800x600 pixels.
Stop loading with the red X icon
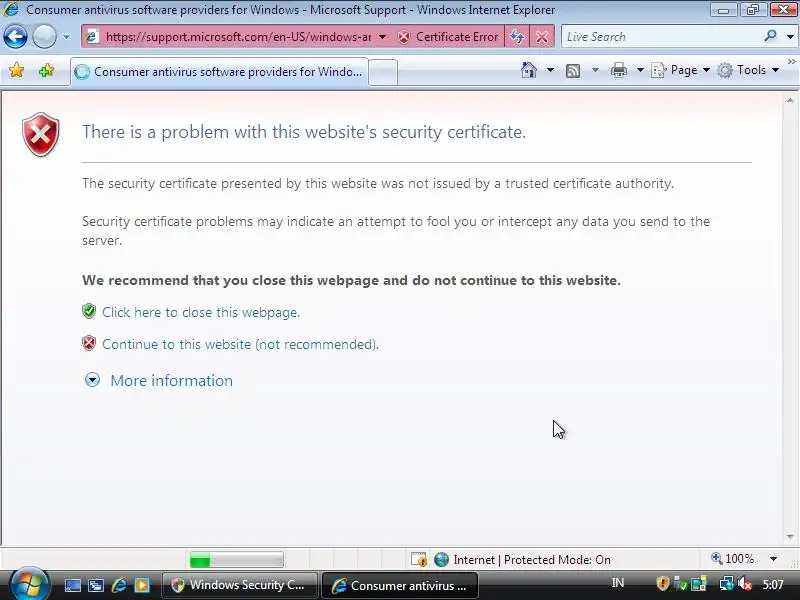(542, 37)
